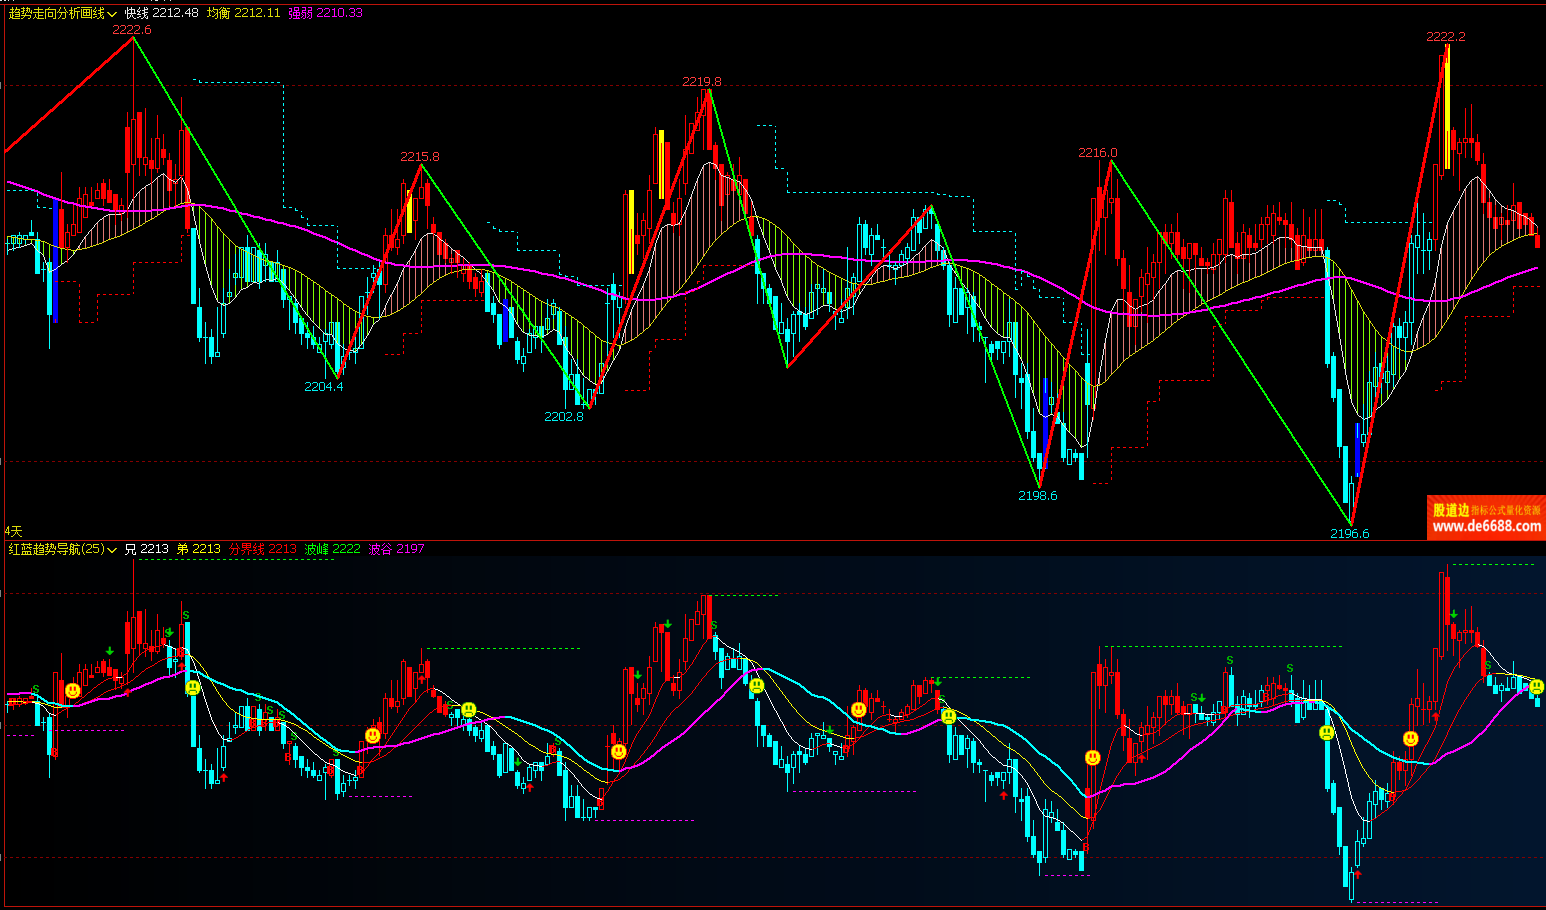Click the rightmost sad face marker

click(x=1536, y=687)
